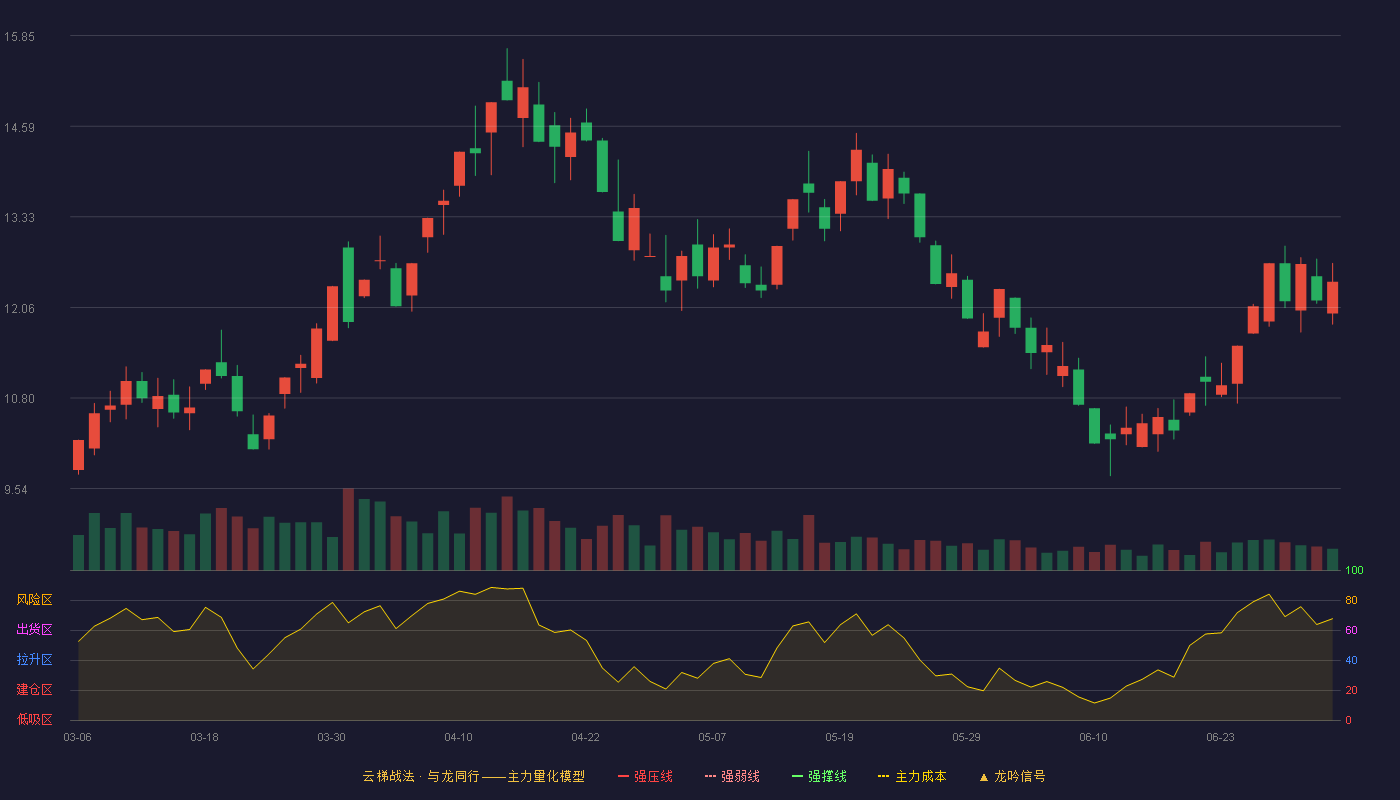Toggle the 龙吟信号 legend item
Viewport: 1400px width, 800px height.
coord(1011,776)
